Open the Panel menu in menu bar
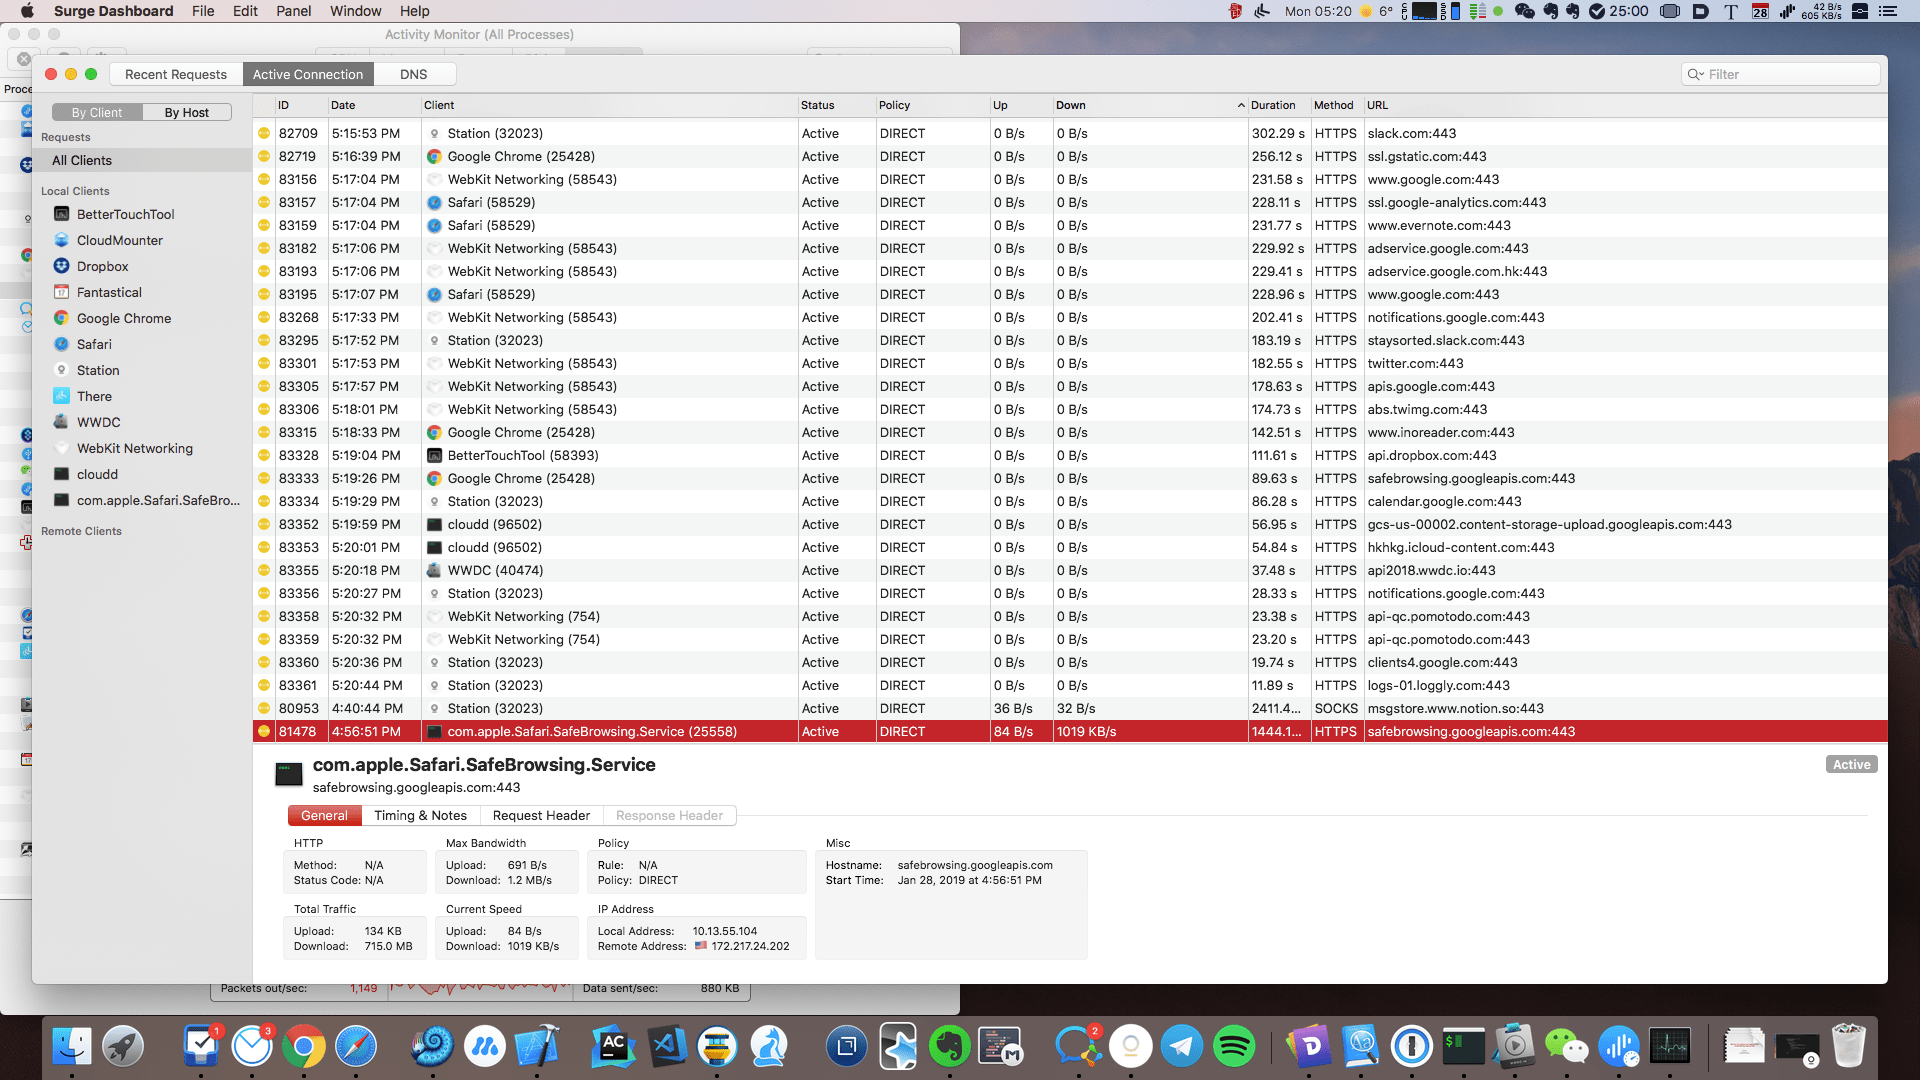The image size is (1920, 1080). pyautogui.click(x=293, y=11)
